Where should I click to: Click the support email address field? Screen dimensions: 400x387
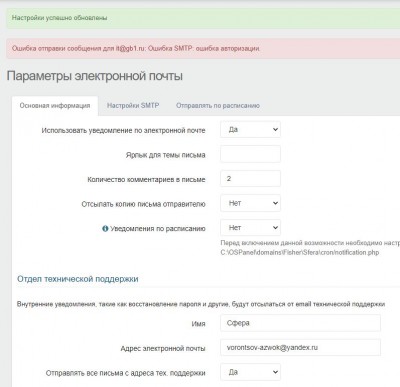[300, 348]
